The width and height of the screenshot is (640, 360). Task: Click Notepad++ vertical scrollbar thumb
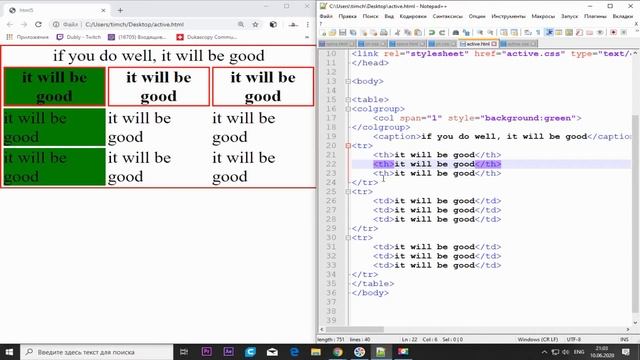(635, 214)
